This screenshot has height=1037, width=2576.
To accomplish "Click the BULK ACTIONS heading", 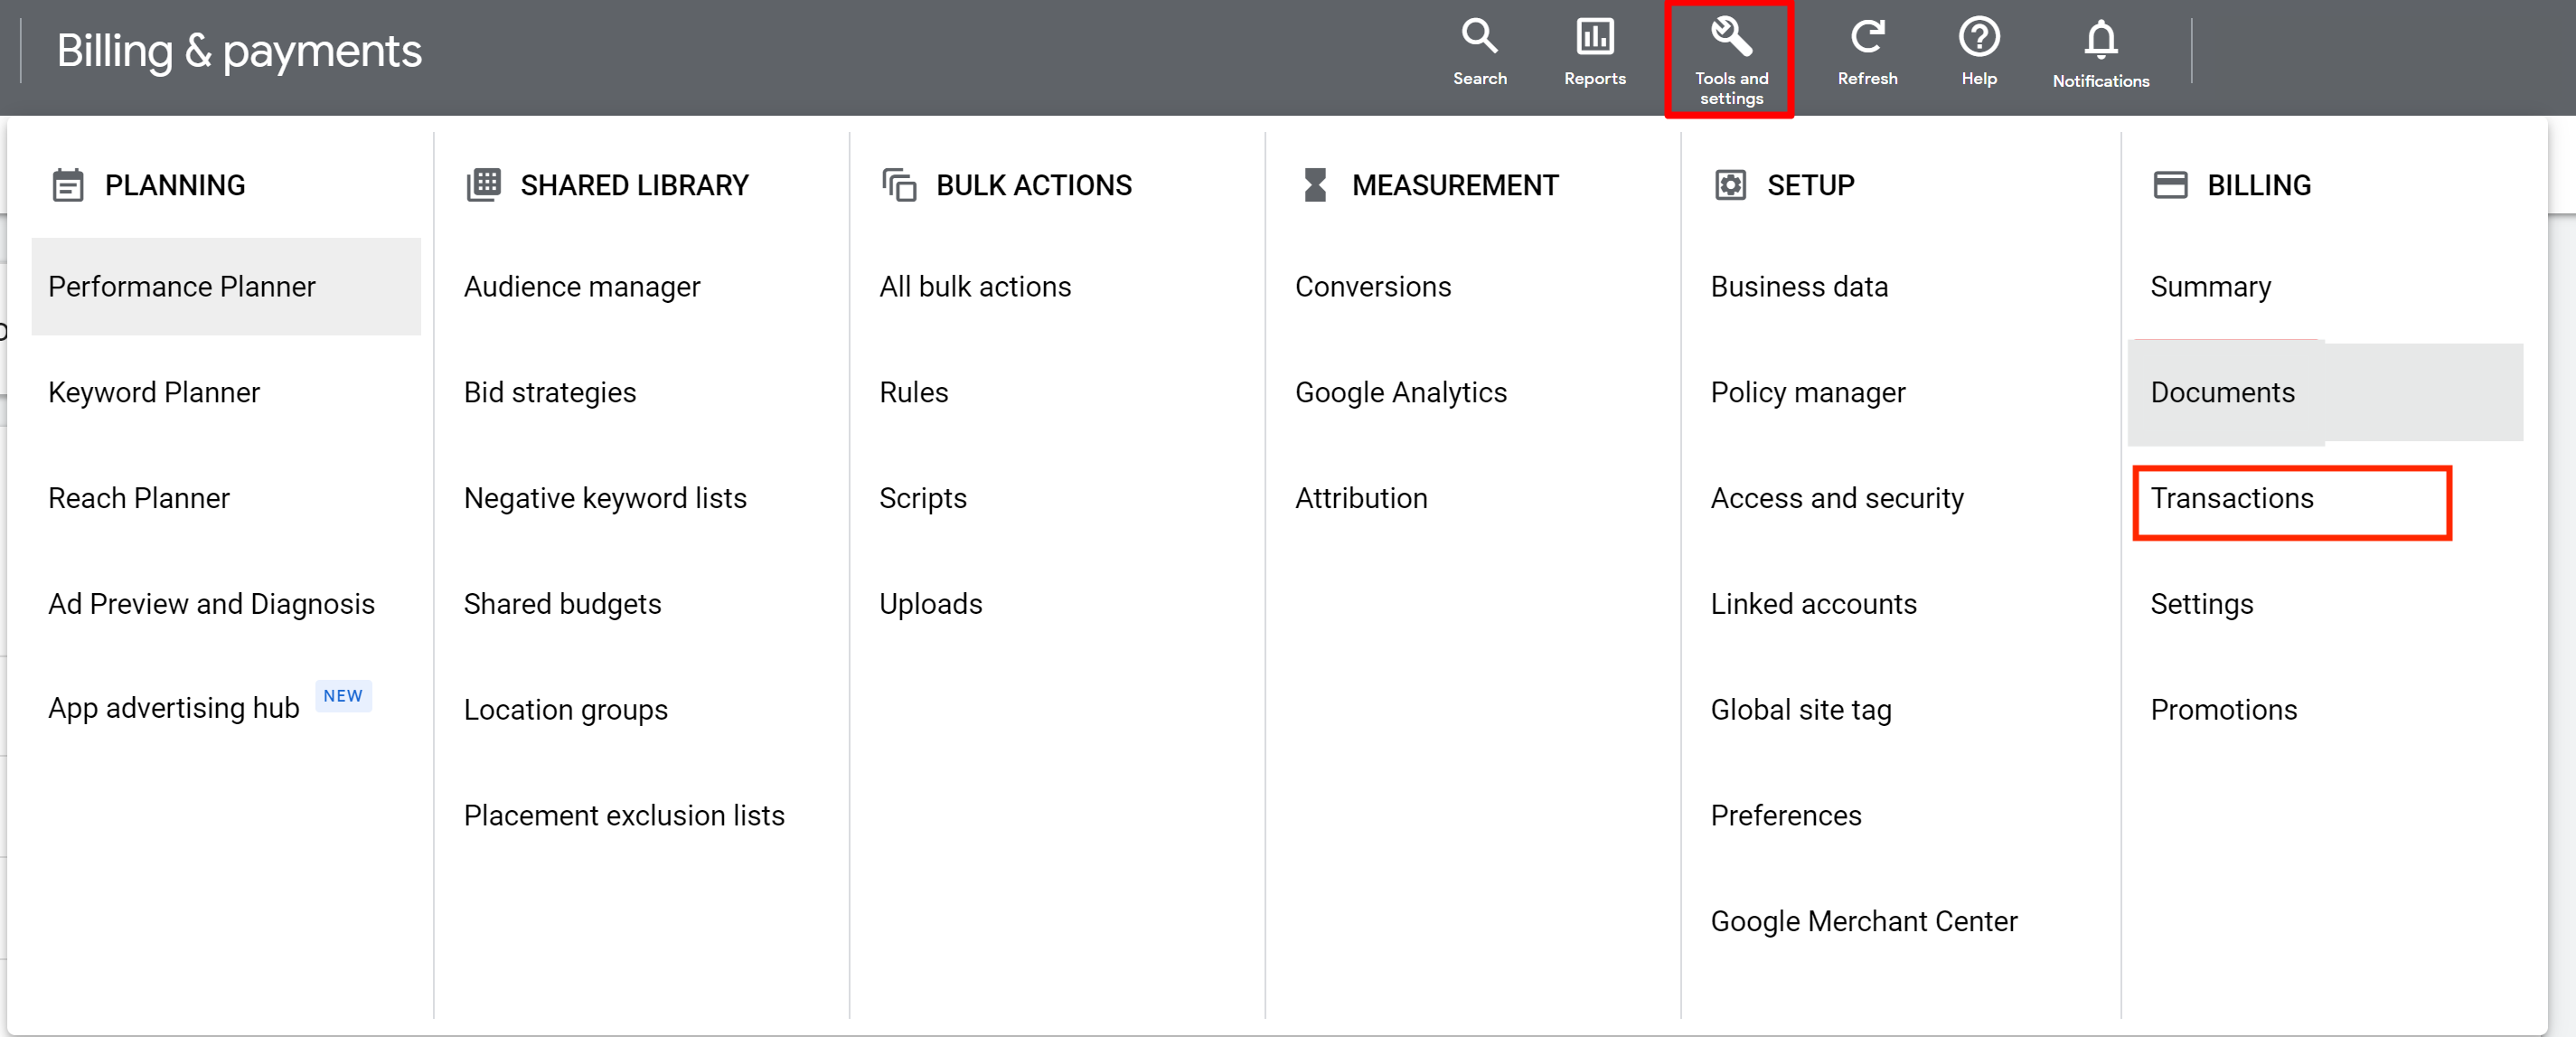I will click(1034, 185).
